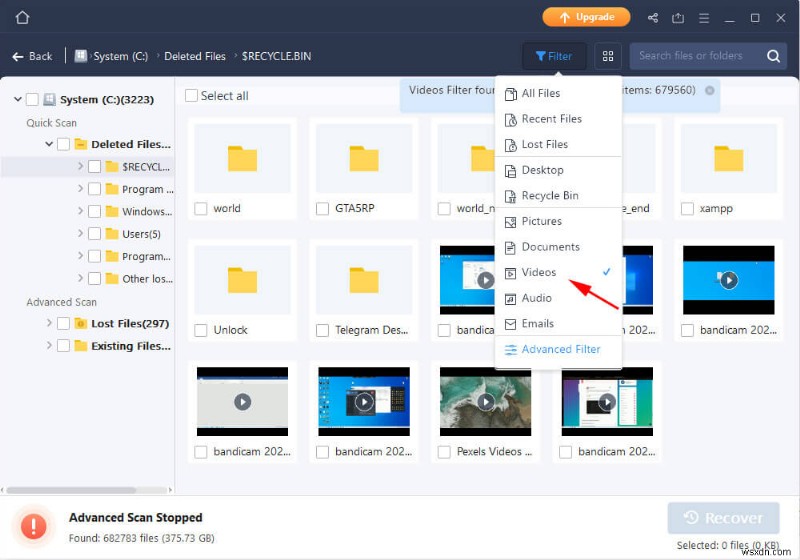This screenshot has height=560, width=800.
Task: Click the Upgrade button
Action: 586,17
